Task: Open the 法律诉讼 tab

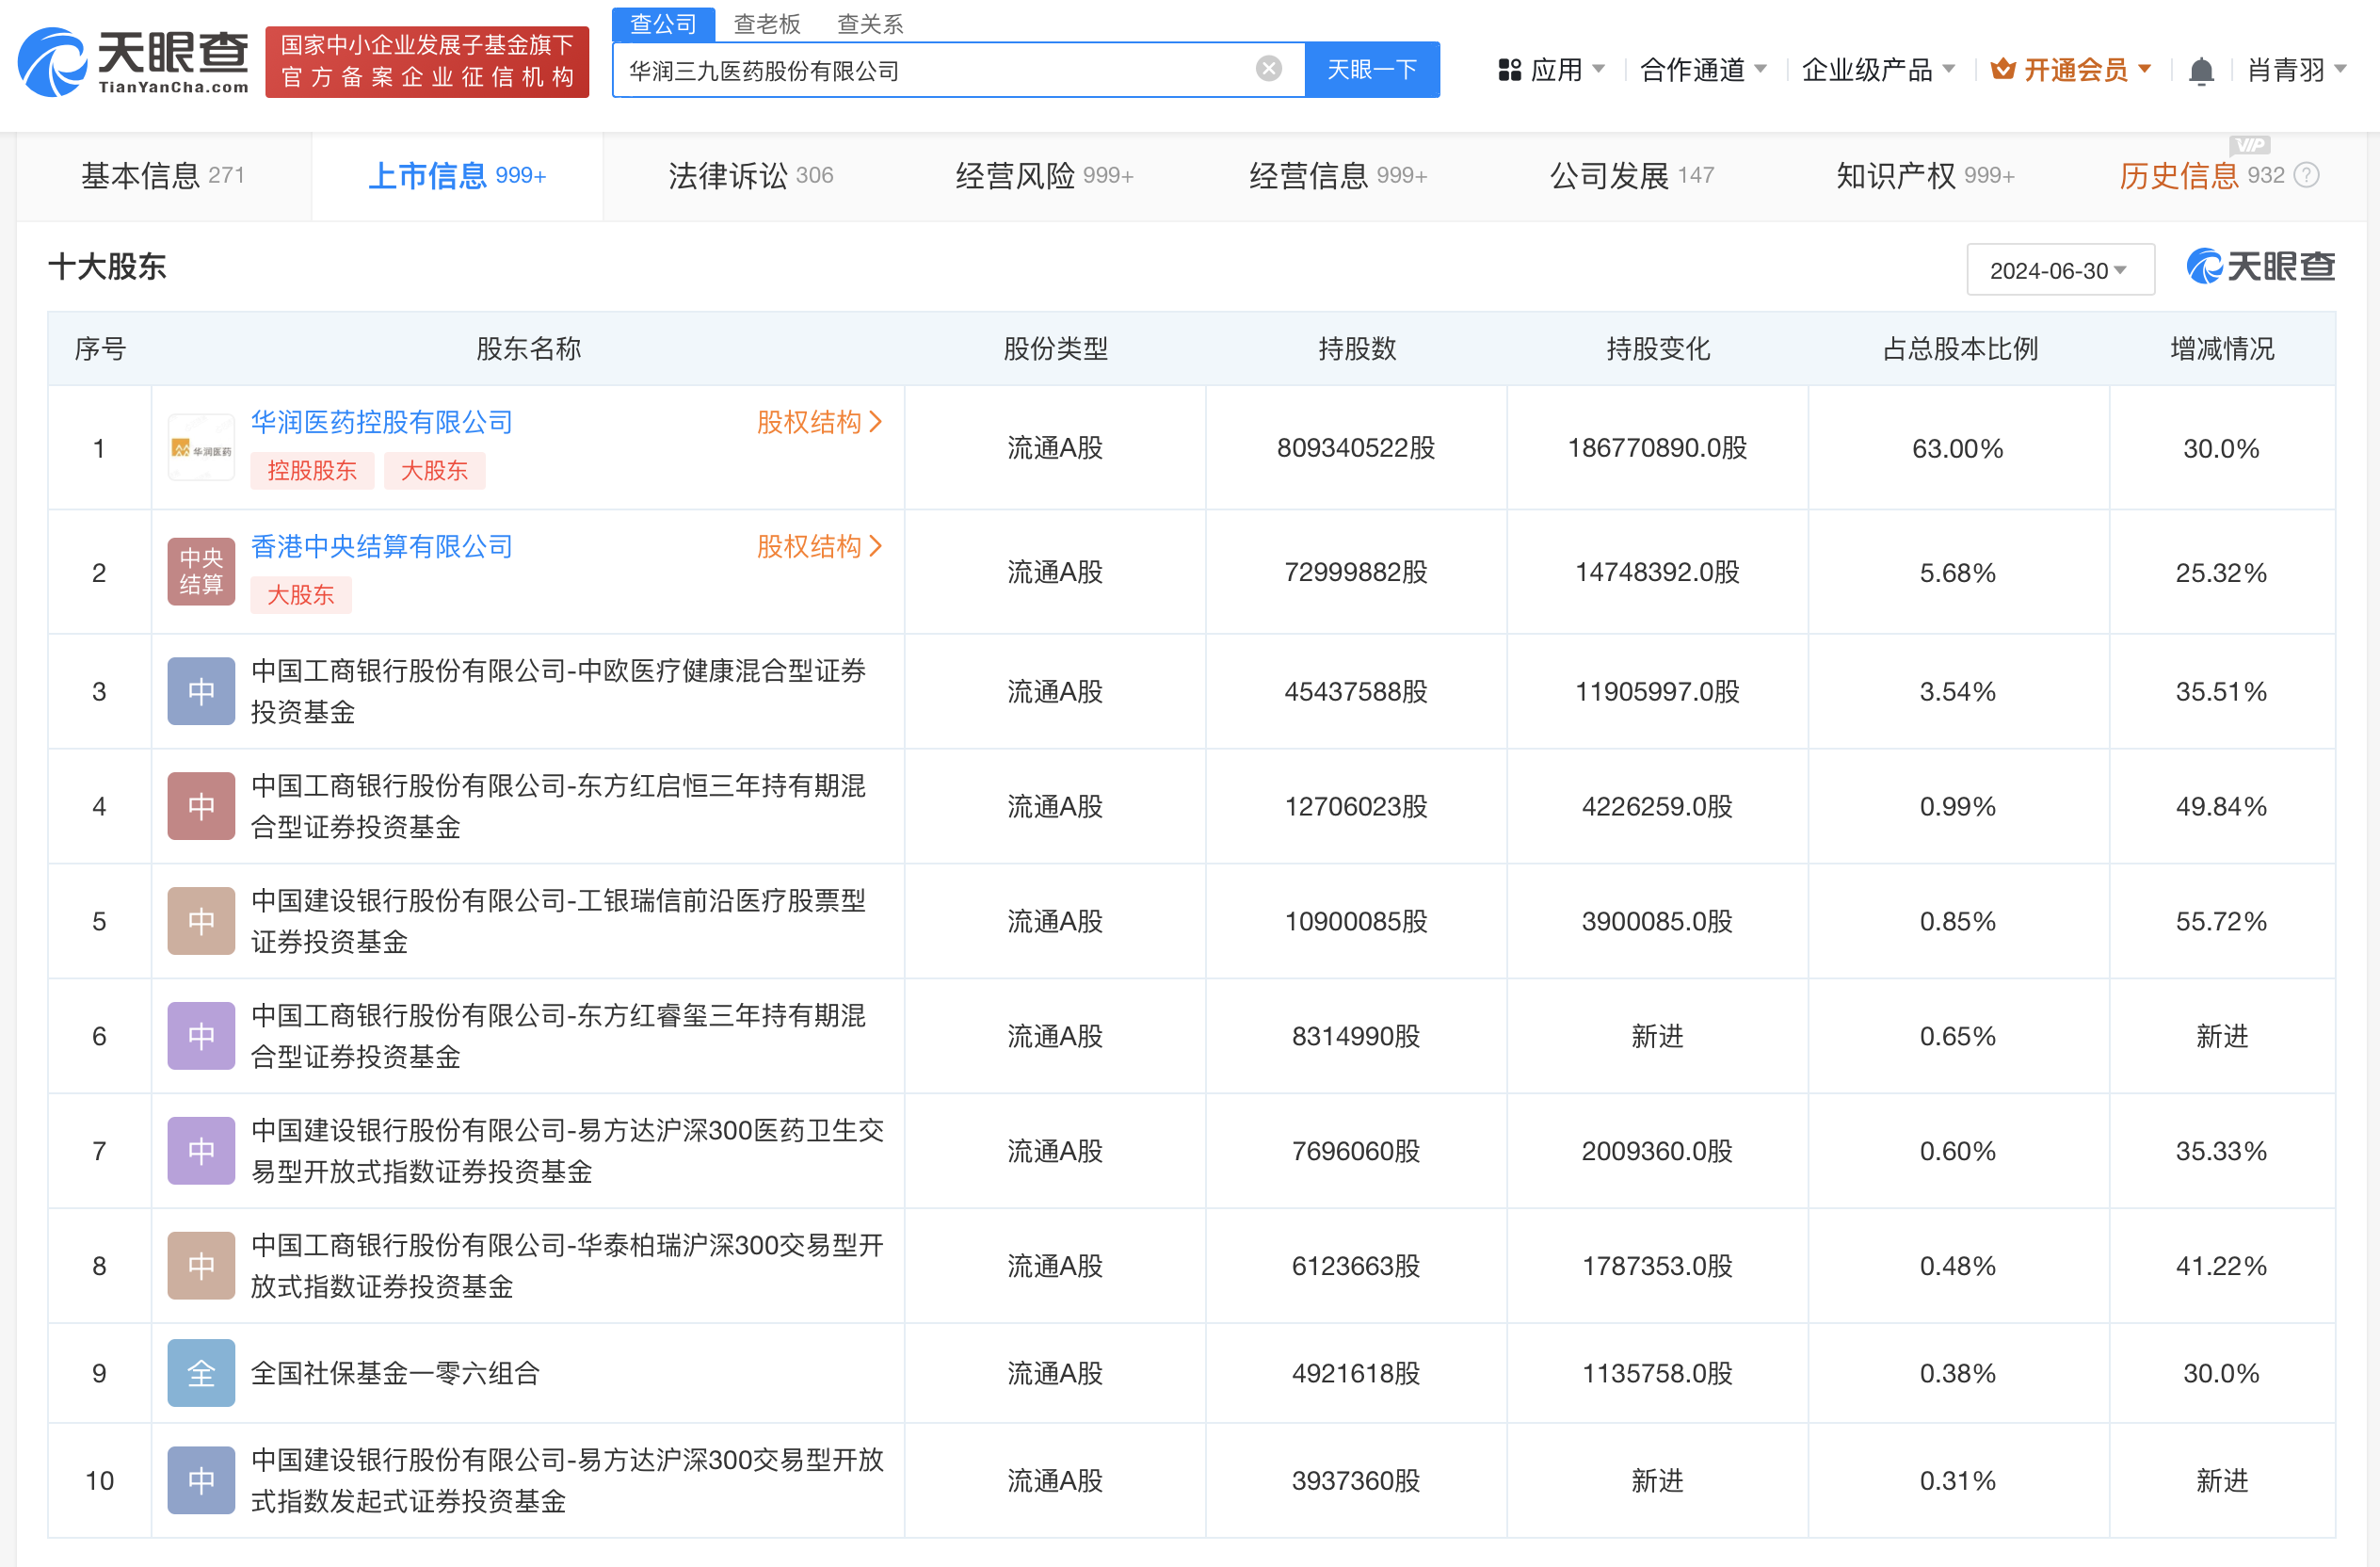Action: coord(750,176)
